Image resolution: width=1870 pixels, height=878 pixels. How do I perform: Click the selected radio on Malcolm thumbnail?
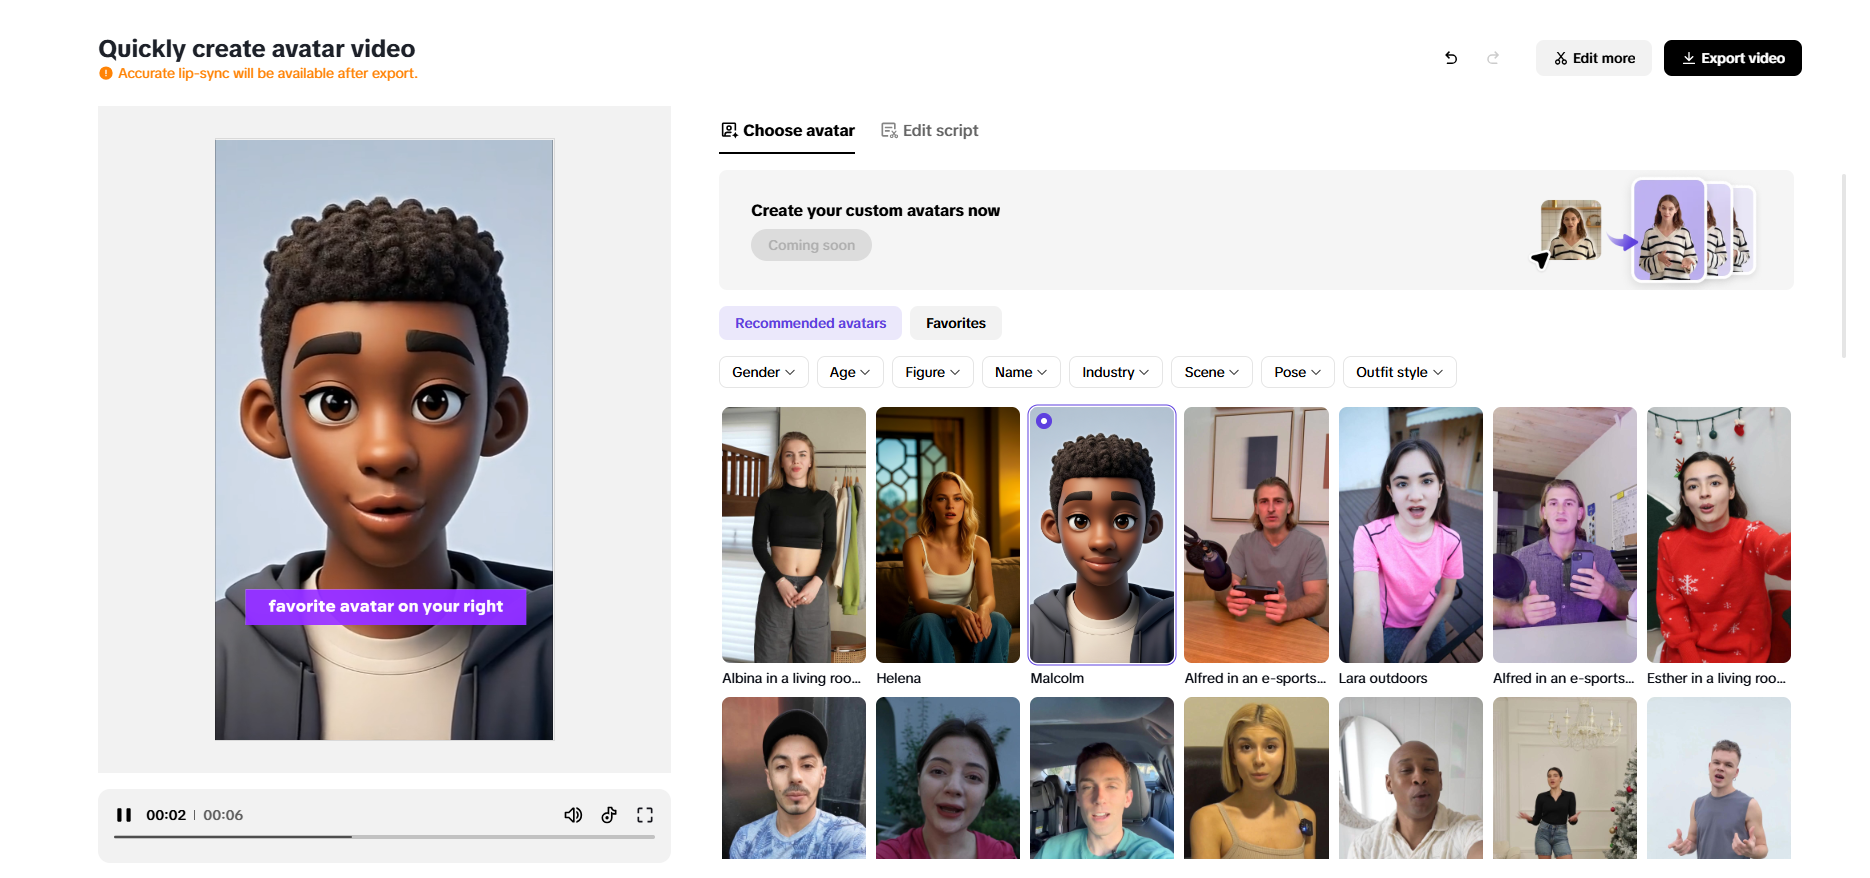pyautogui.click(x=1044, y=421)
